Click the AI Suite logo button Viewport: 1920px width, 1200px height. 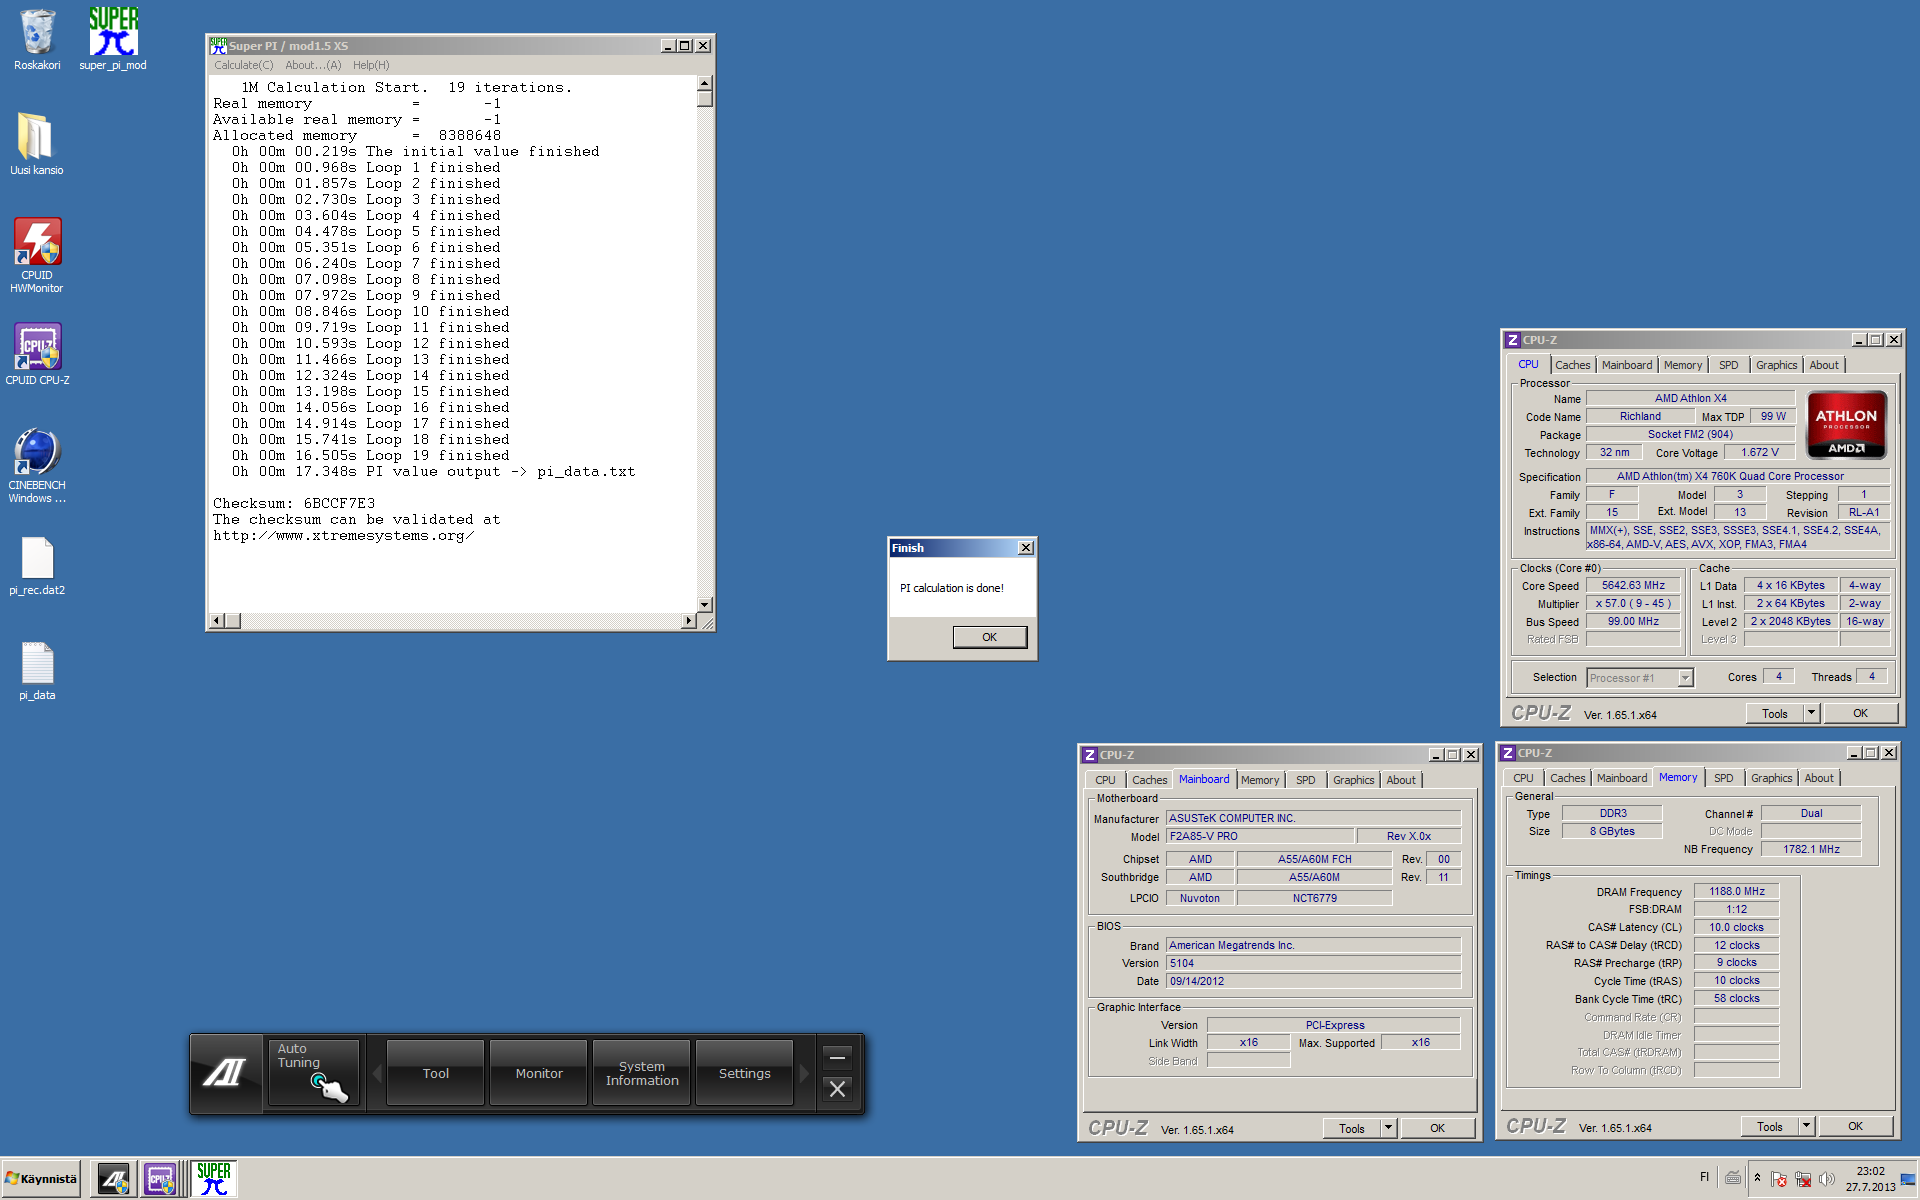[x=226, y=1073]
